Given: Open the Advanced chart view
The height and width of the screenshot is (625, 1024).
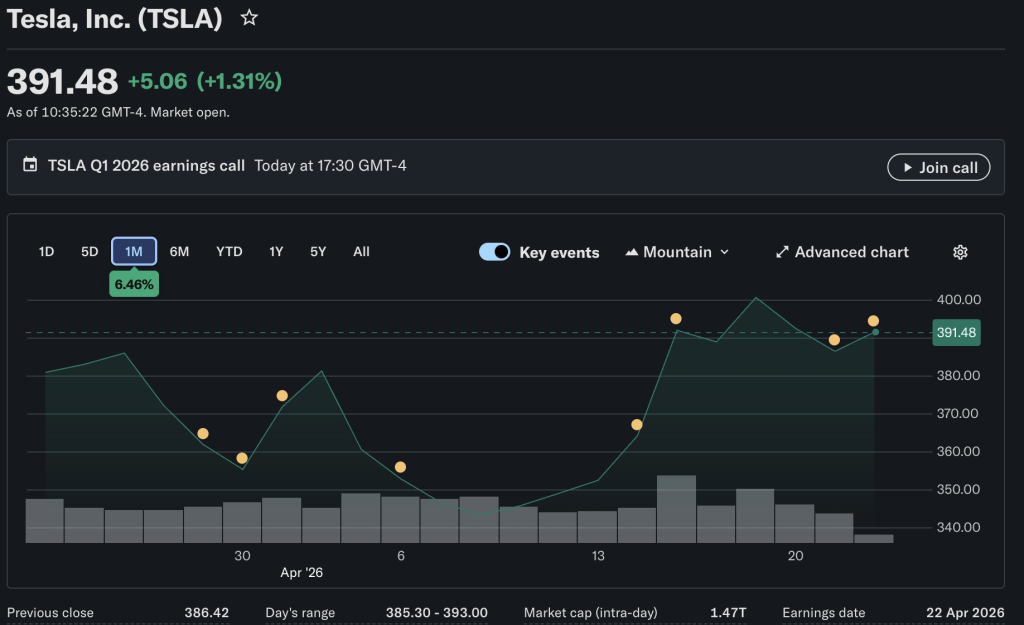Looking at the screenshot, I should (x=851, y=252).
